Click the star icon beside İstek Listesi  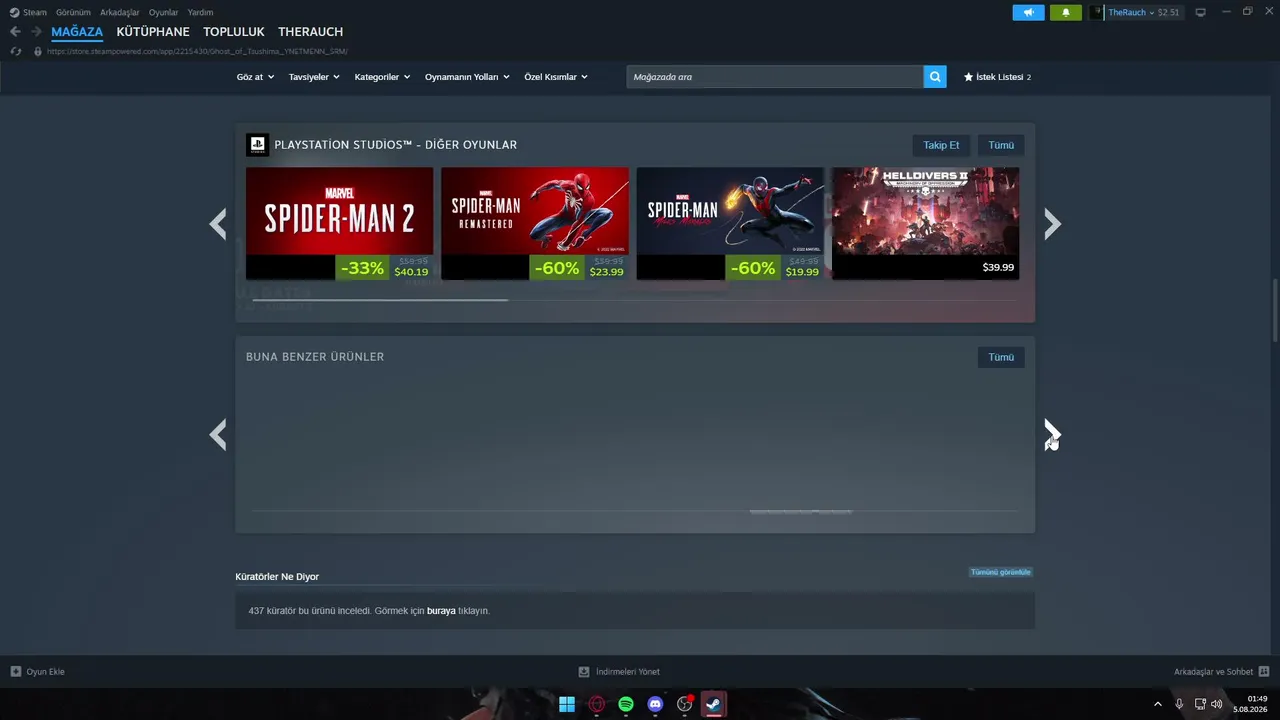[x=968, y=77]
